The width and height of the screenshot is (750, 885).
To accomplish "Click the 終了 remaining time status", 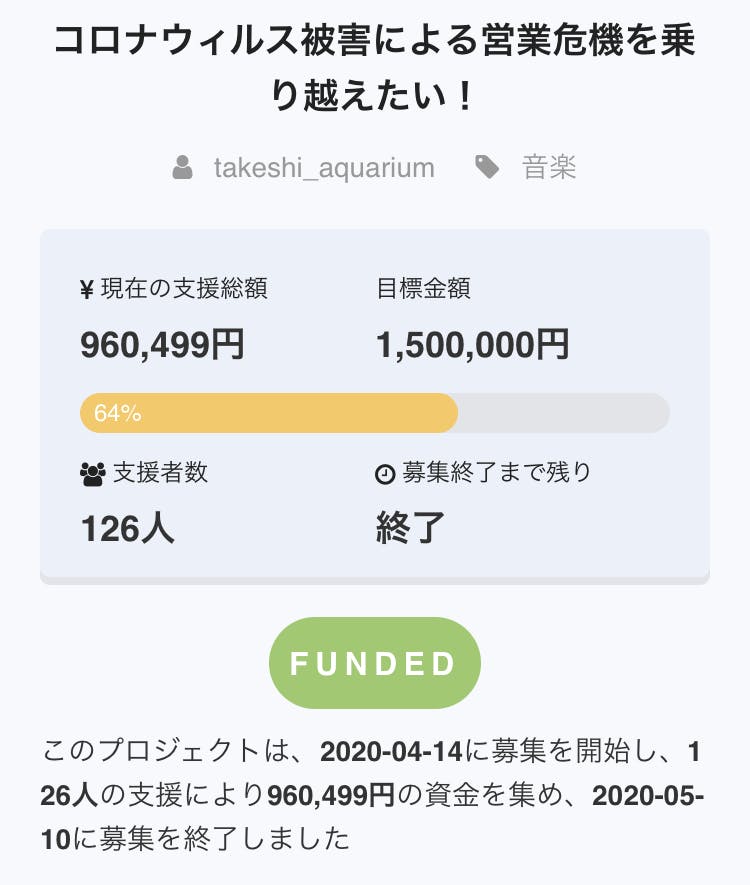I will point(410,527).
